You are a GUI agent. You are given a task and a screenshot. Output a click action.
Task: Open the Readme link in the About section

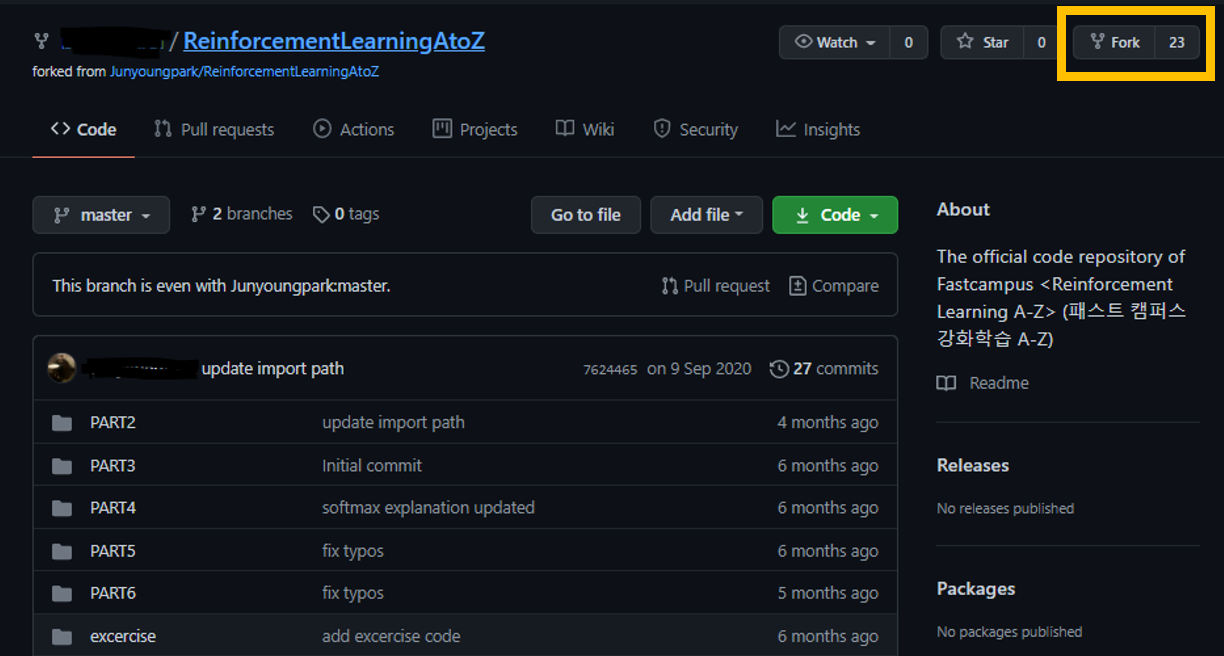click(x=983, y=383)
